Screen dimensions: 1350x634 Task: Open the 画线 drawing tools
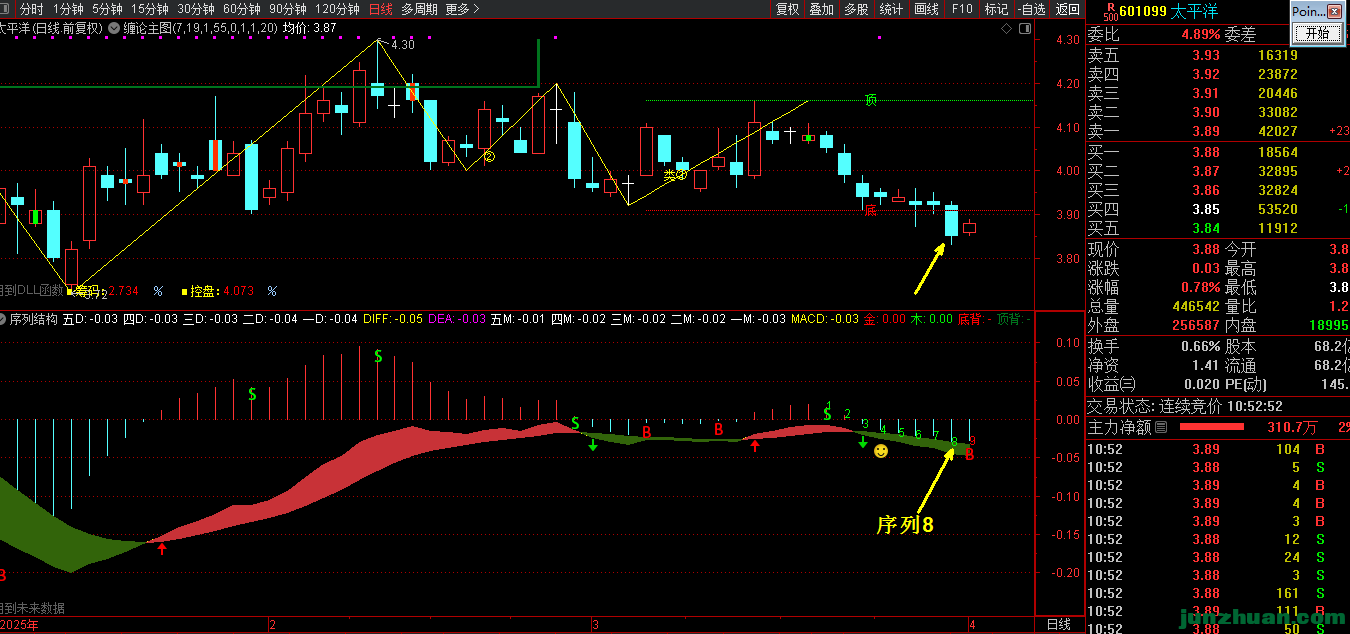(926, 9)
